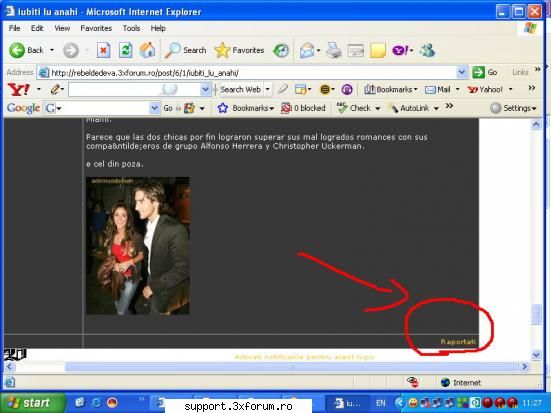Expand Google Bookmarks dropdown
The width and height of the screenshot is (551, 413).
pyautogui.click(x=245, y=108)
